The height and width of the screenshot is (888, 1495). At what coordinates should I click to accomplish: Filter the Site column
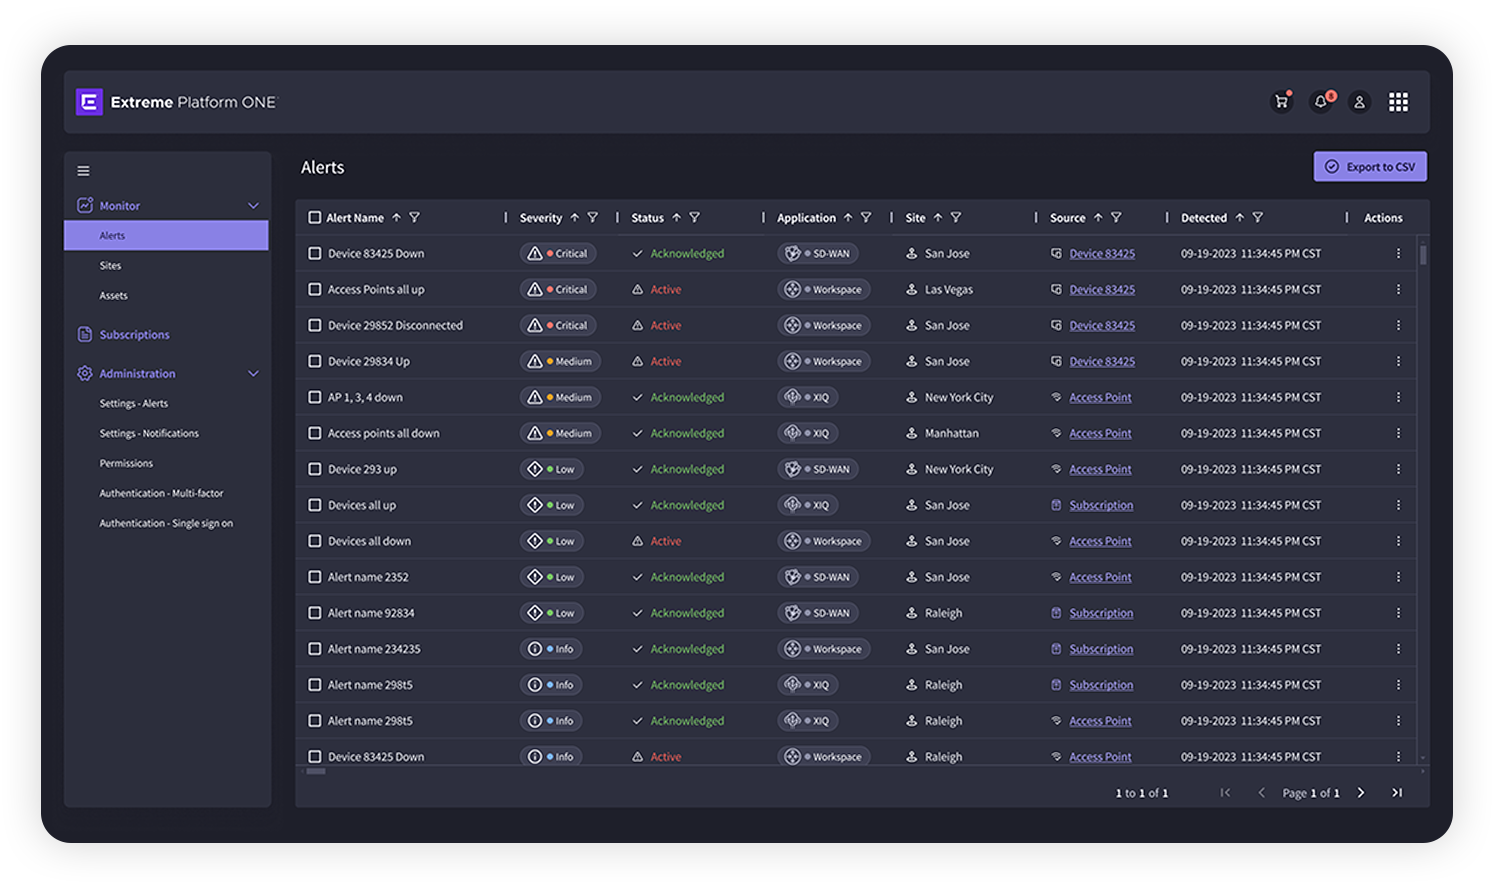[x=956, y=218]
